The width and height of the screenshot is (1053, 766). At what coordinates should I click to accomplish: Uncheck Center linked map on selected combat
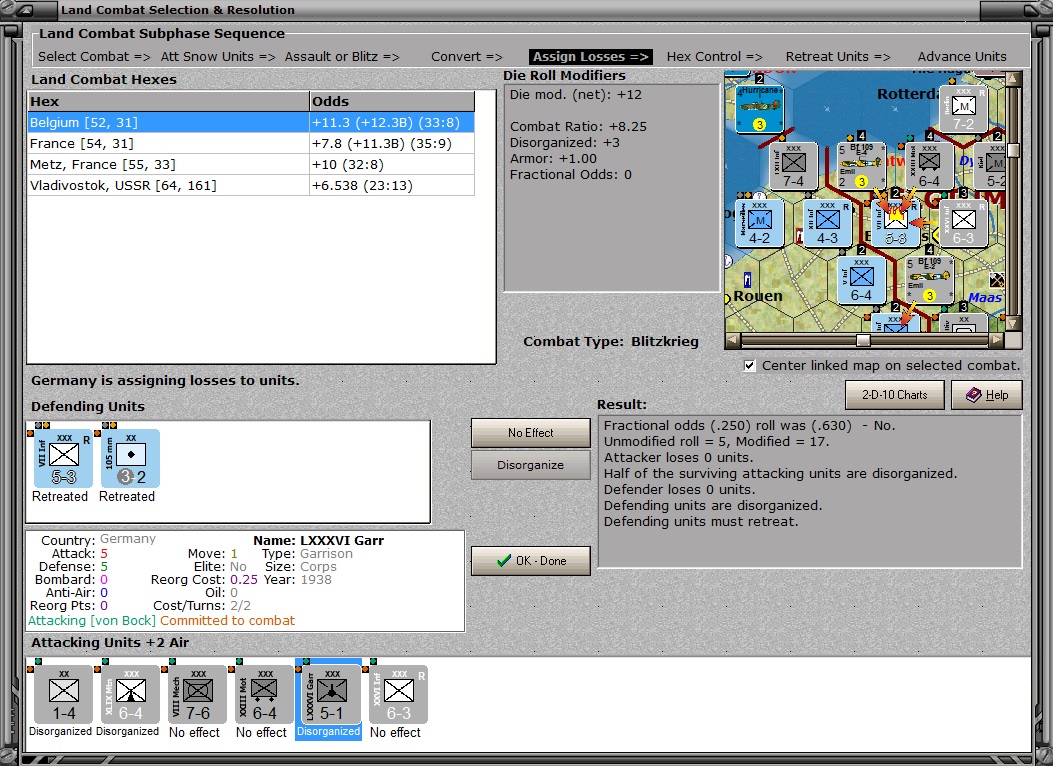749,366
